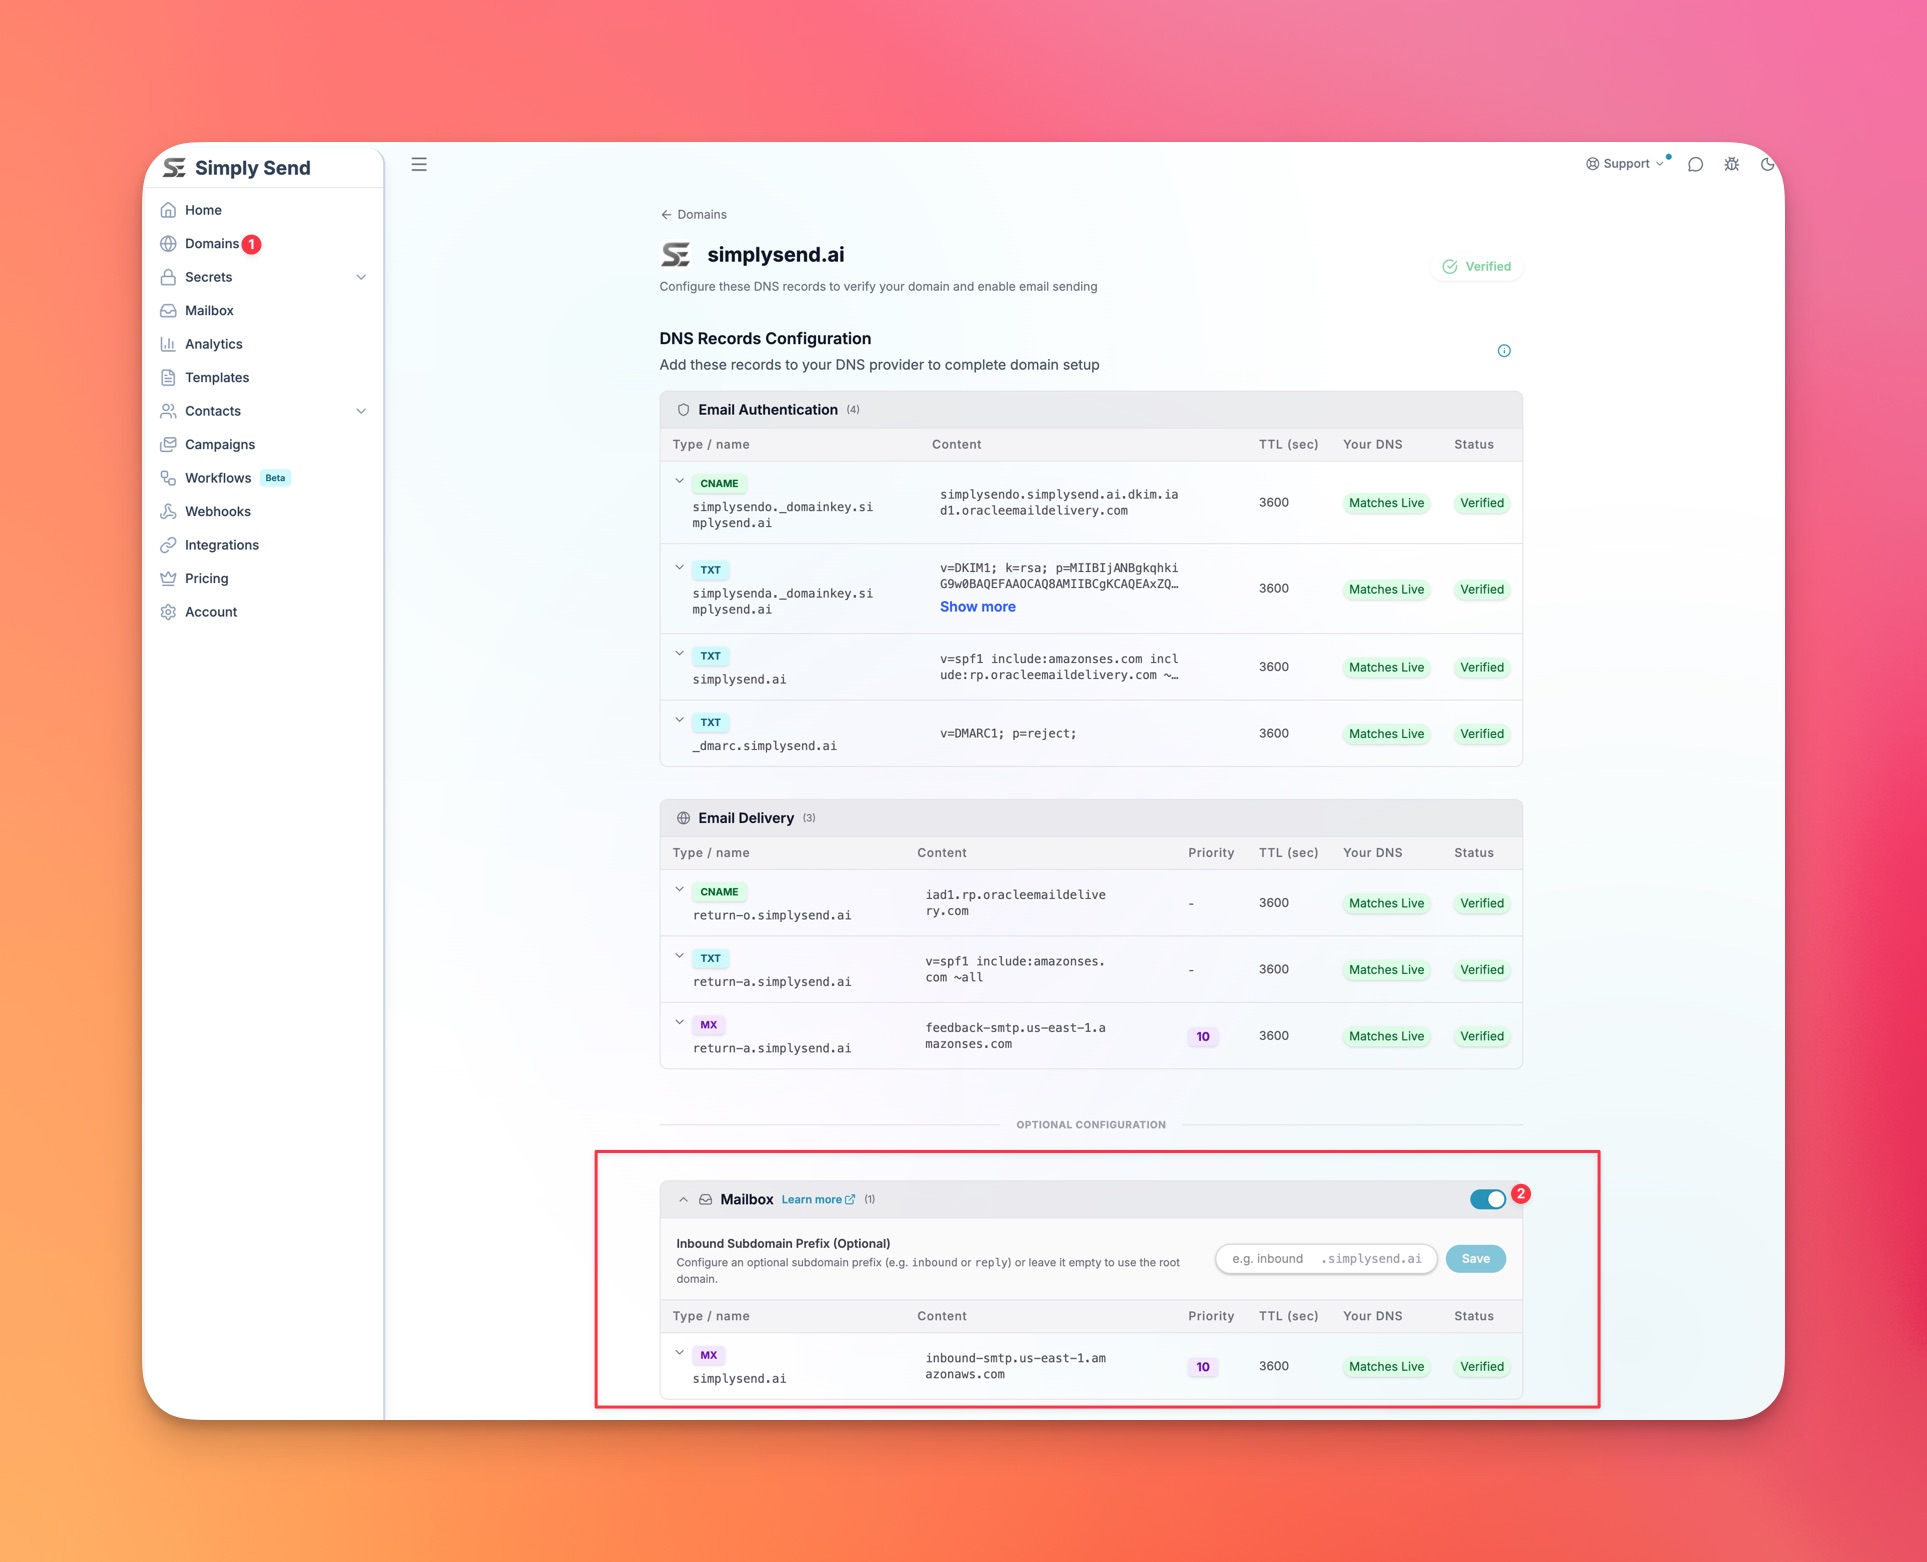Image resolution: width=1927 pixels, height=1562 pixels.
Task: Click the Analytics bar chart icon
Action: coord(168,344)
